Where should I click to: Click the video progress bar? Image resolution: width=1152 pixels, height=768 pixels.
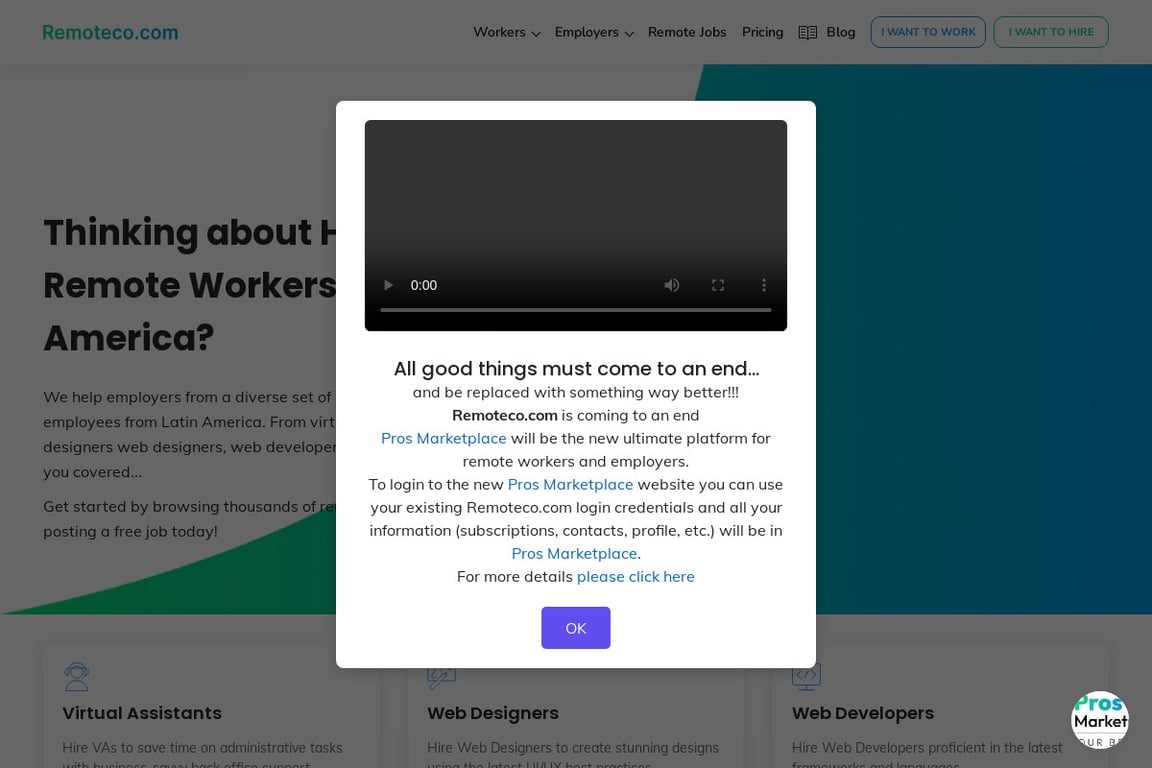[575, 310]
